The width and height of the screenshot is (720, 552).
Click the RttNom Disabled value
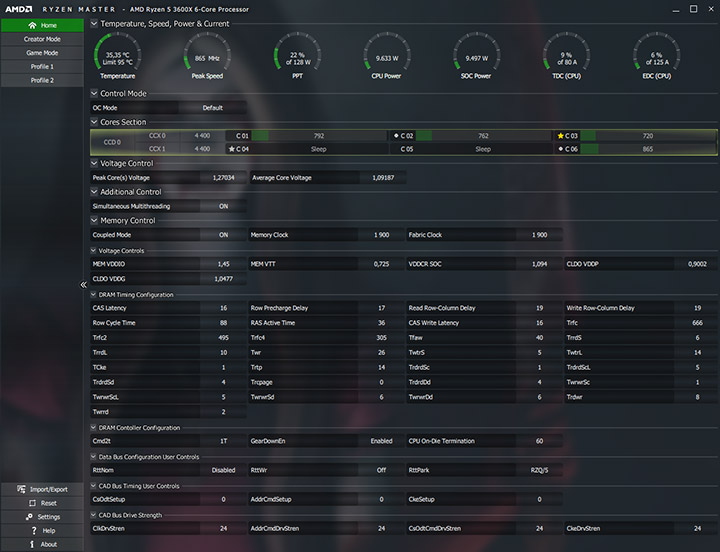(223, 470)
